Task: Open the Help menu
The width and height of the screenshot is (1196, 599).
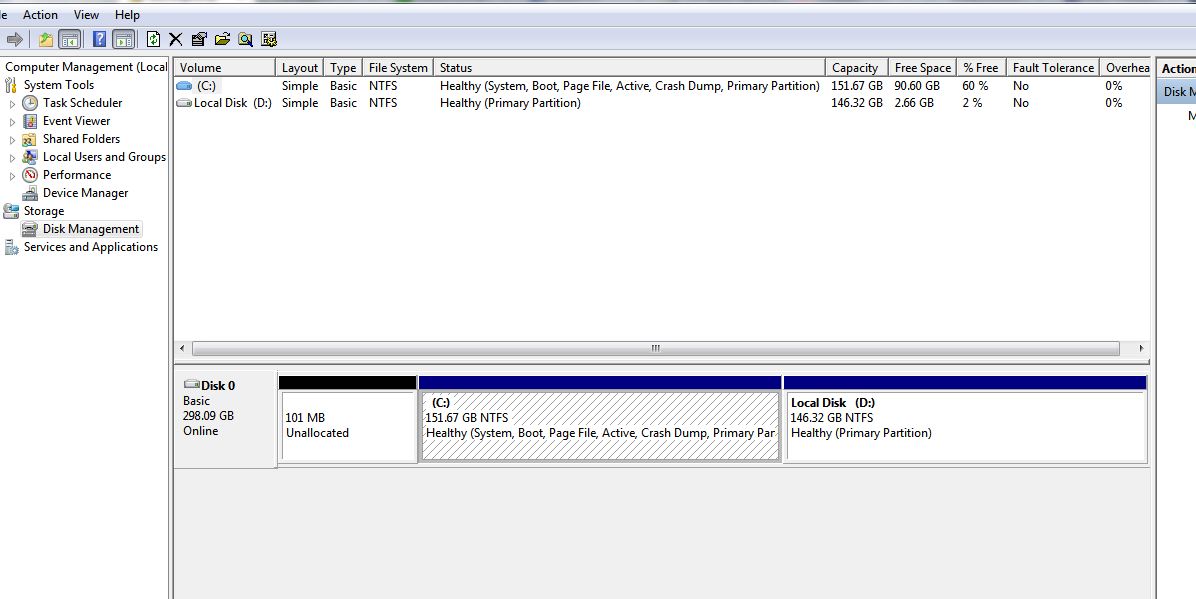Action: 127,14
